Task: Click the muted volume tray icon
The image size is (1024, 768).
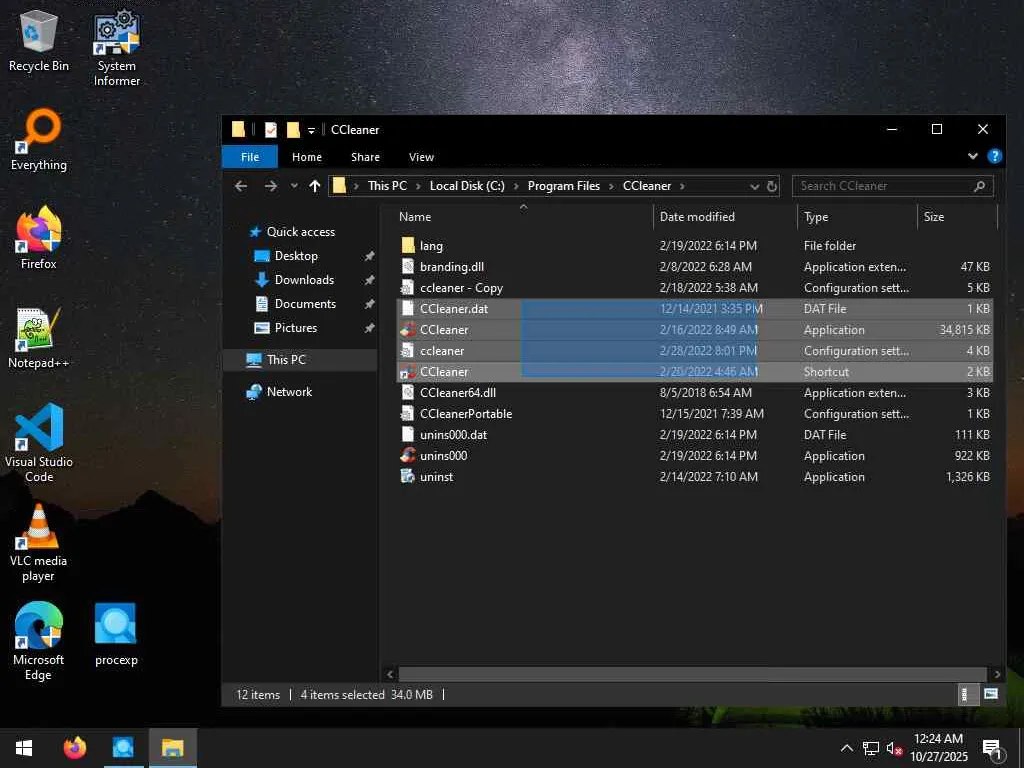Action: pos(894,748)
